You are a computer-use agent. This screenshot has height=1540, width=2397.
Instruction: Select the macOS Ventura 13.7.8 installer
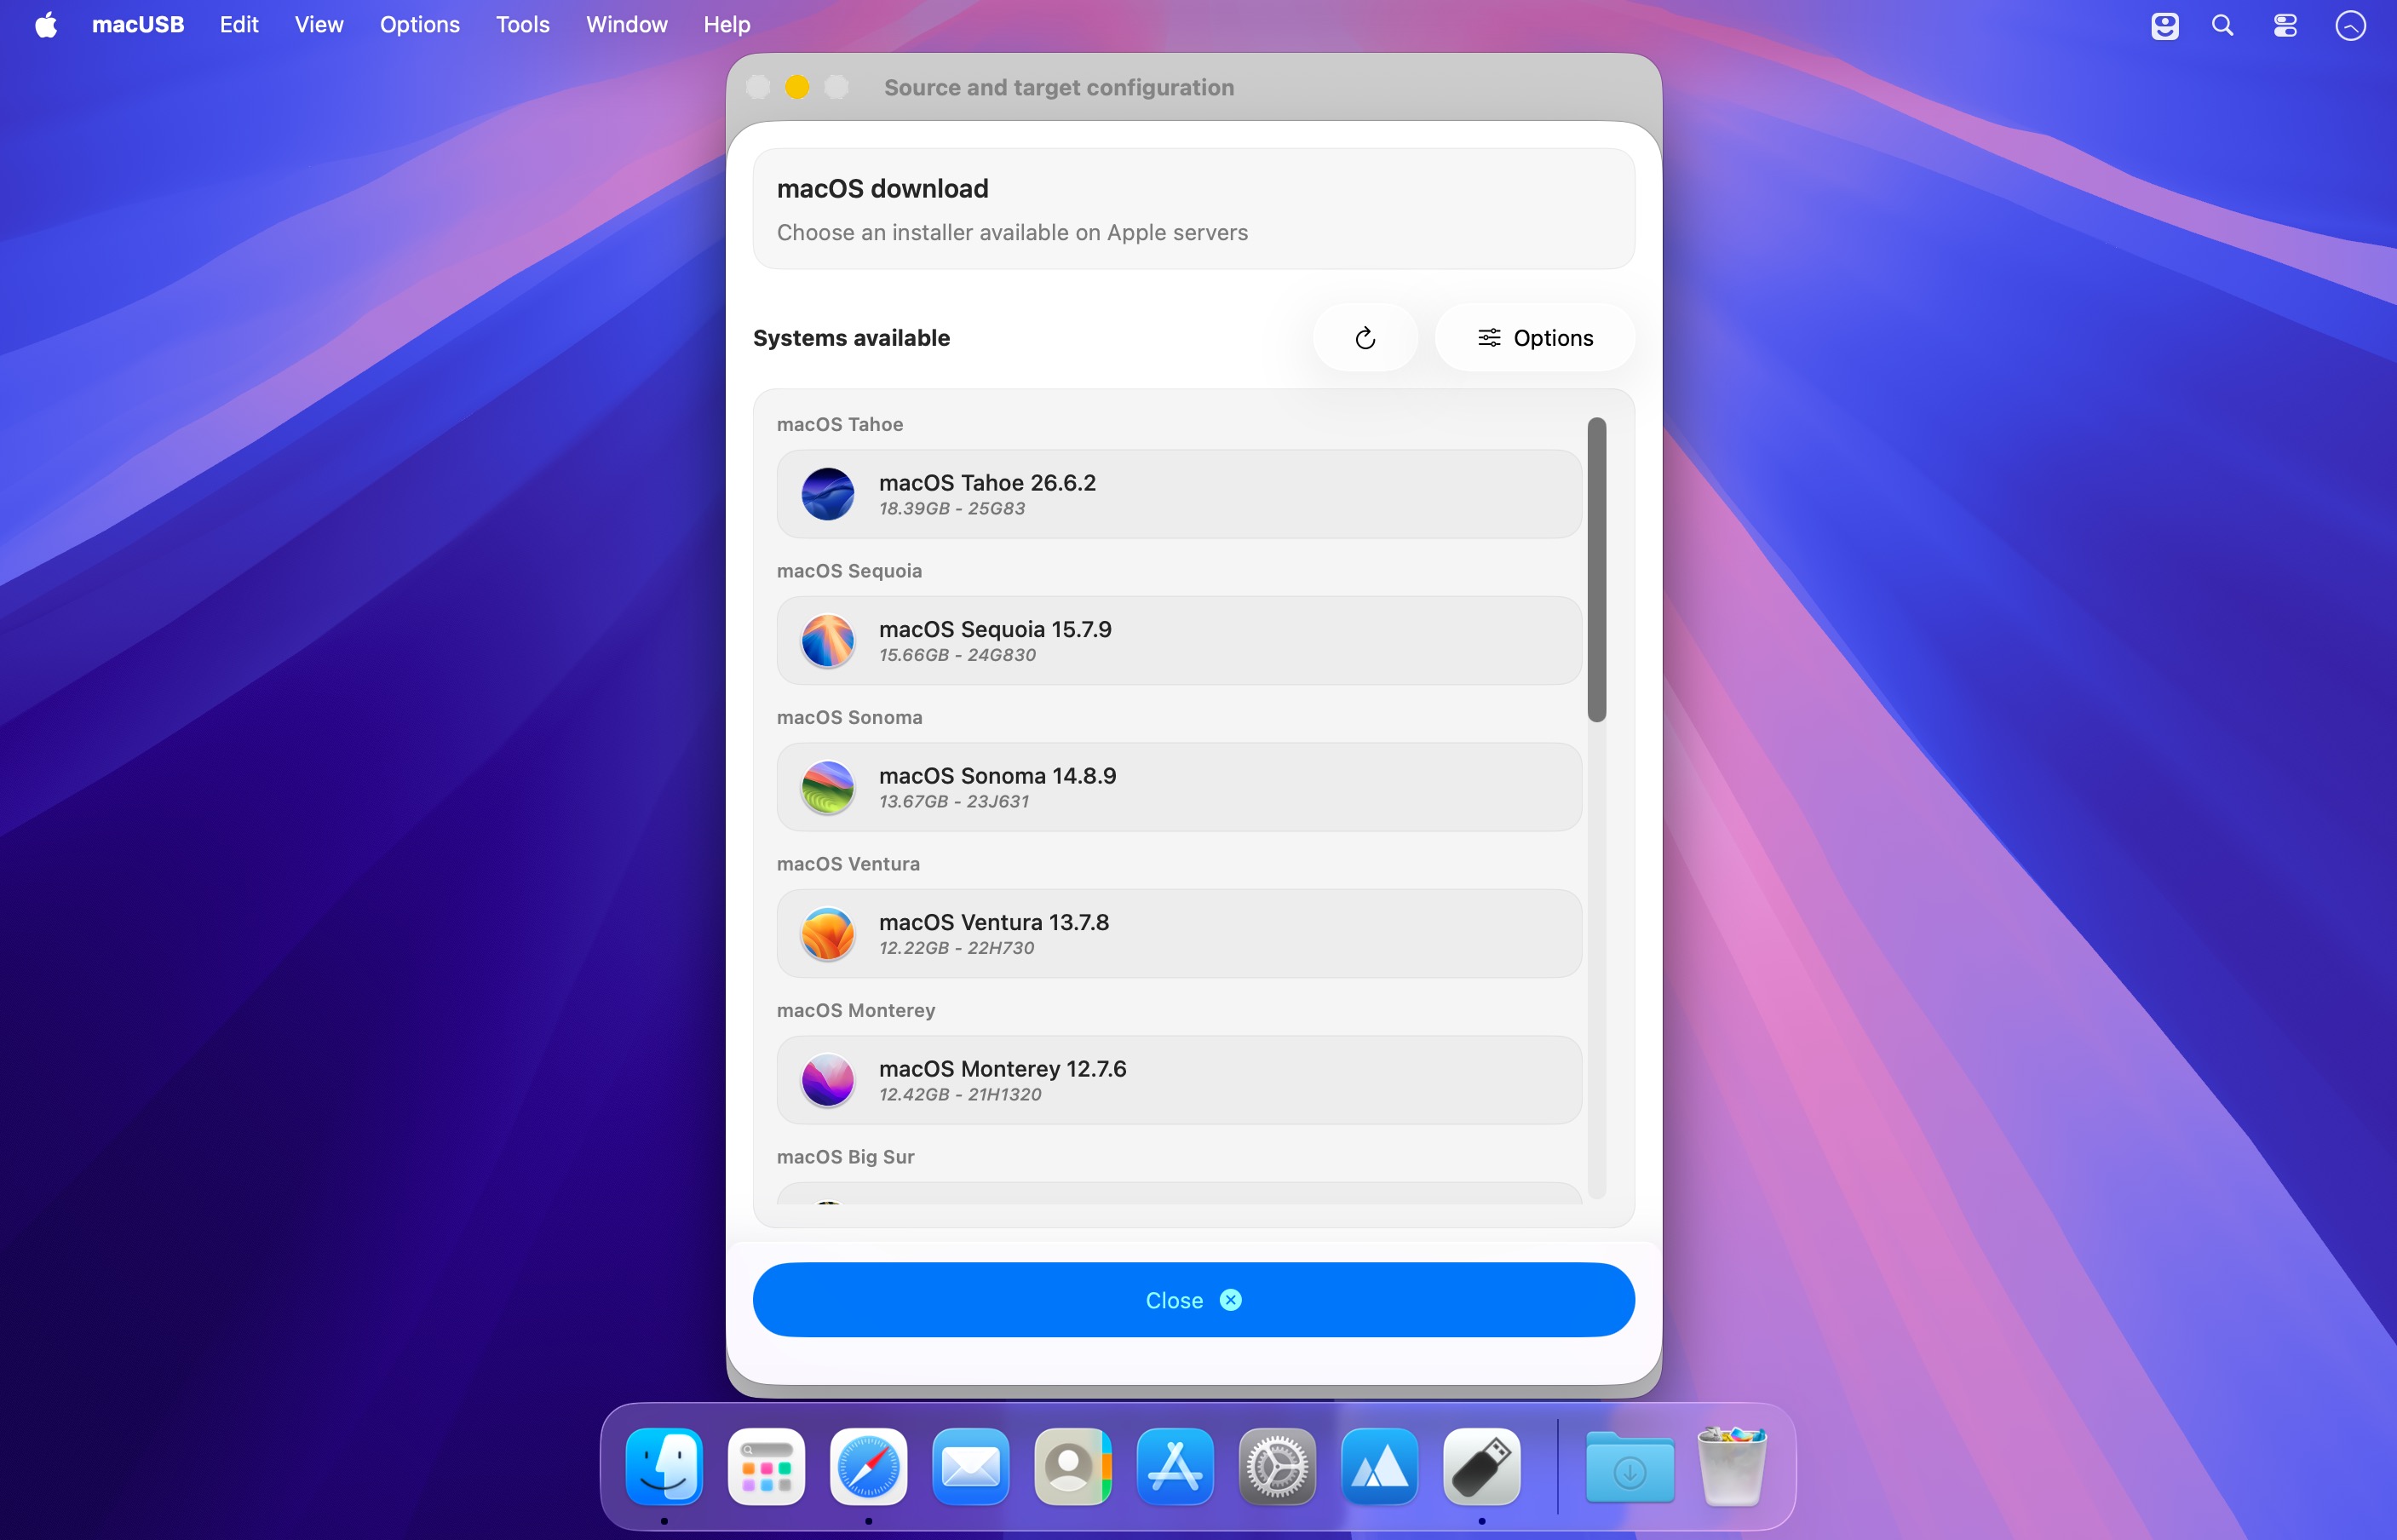pyautogui.click(x=1179, y=933)
